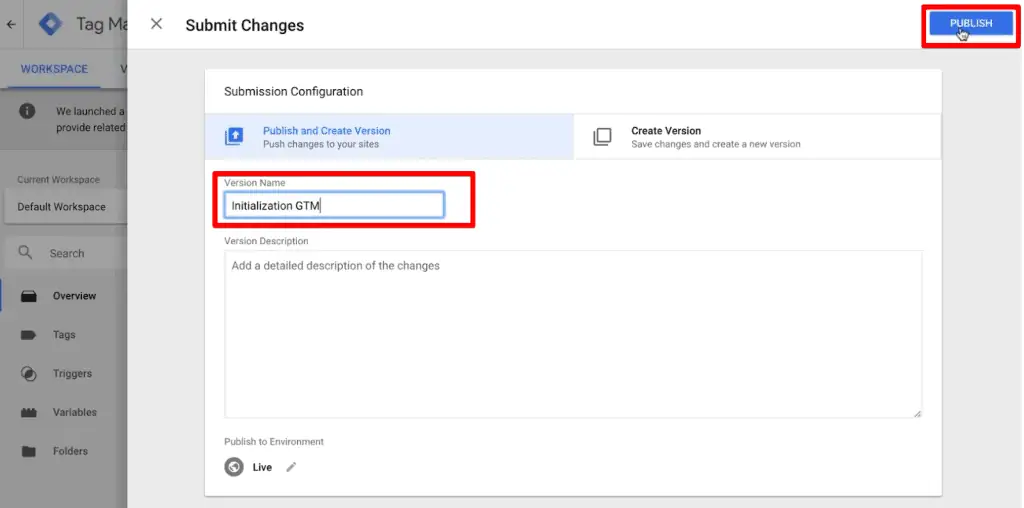Open the Default Workspace selector

point(64,207)
